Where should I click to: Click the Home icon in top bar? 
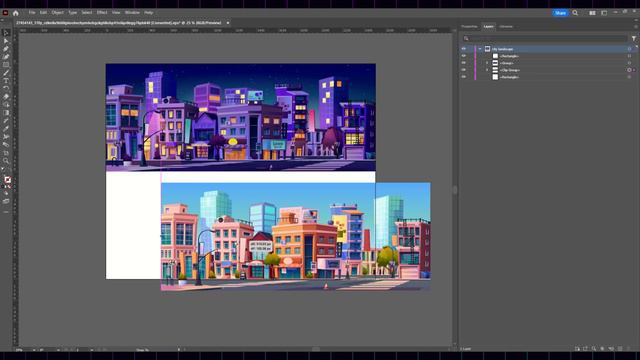(x=16, y=13)
